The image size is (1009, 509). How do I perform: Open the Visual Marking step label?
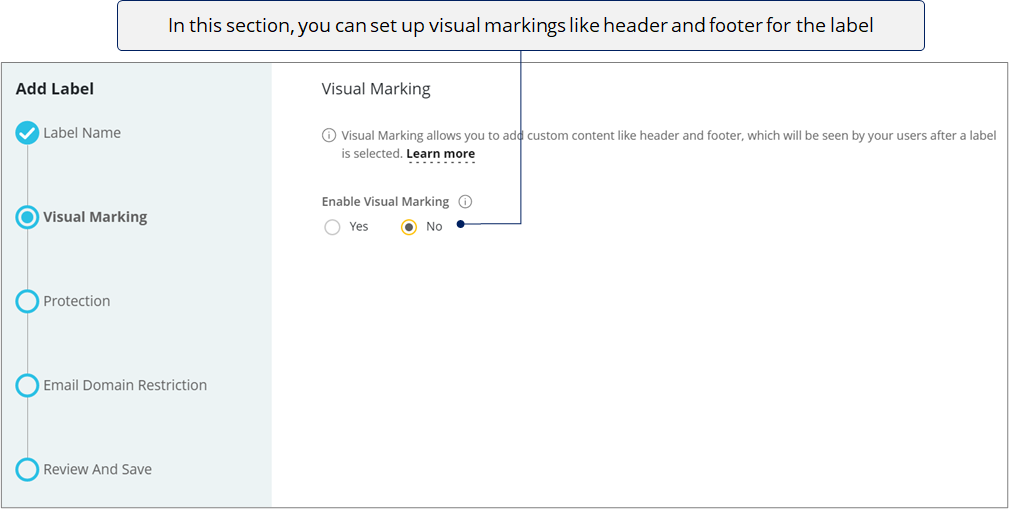pyautogui.click(x=95, y=217)
